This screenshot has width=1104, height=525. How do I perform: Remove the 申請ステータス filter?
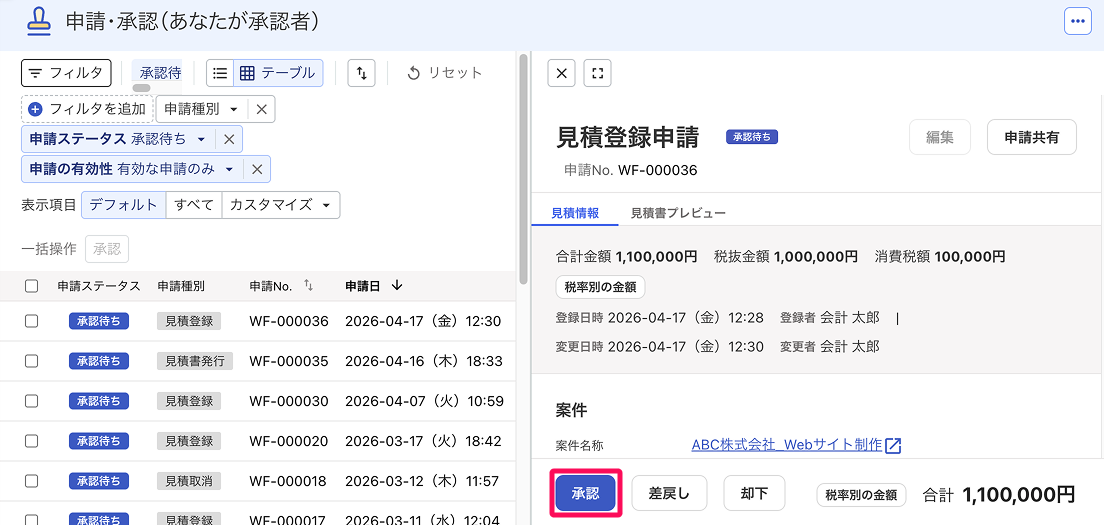point(229,139)
